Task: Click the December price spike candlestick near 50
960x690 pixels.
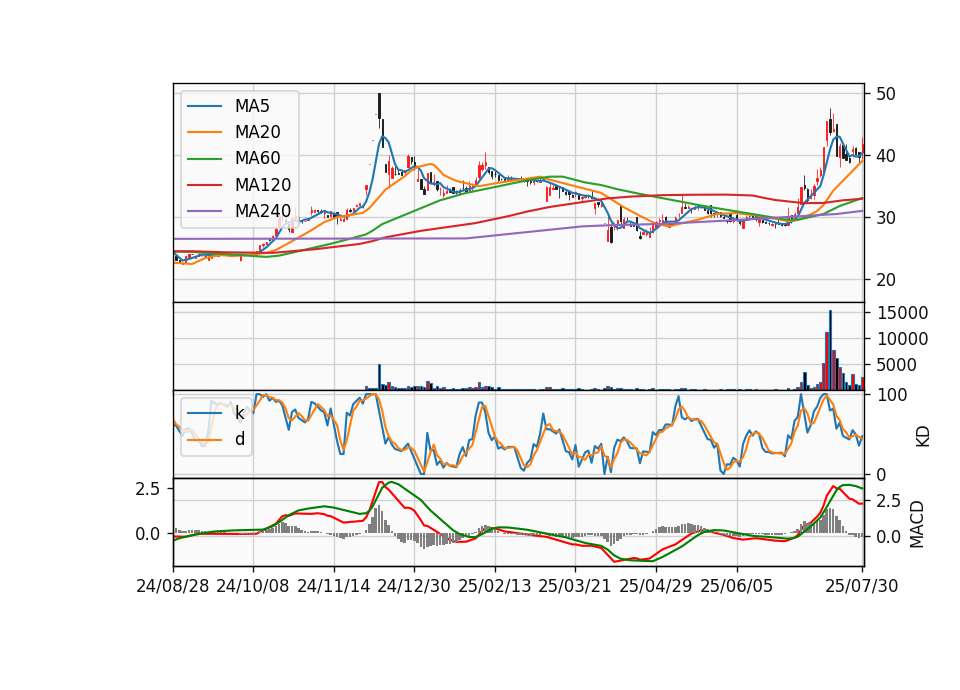Action: click(380, 107)
